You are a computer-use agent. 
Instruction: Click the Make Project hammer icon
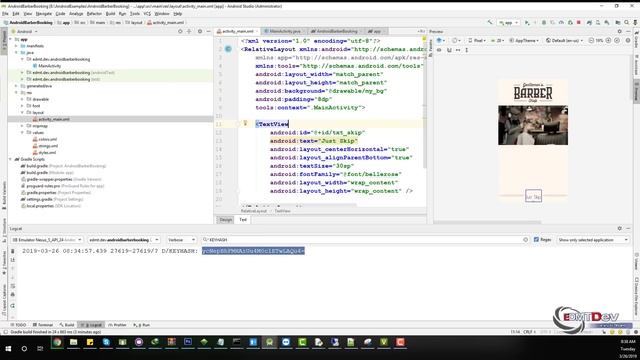tap(490, 23)
